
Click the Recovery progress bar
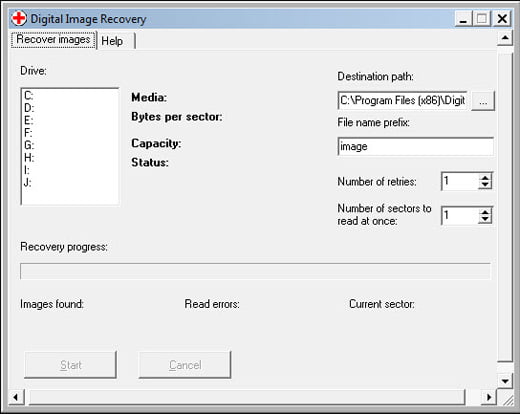(255, 271)
